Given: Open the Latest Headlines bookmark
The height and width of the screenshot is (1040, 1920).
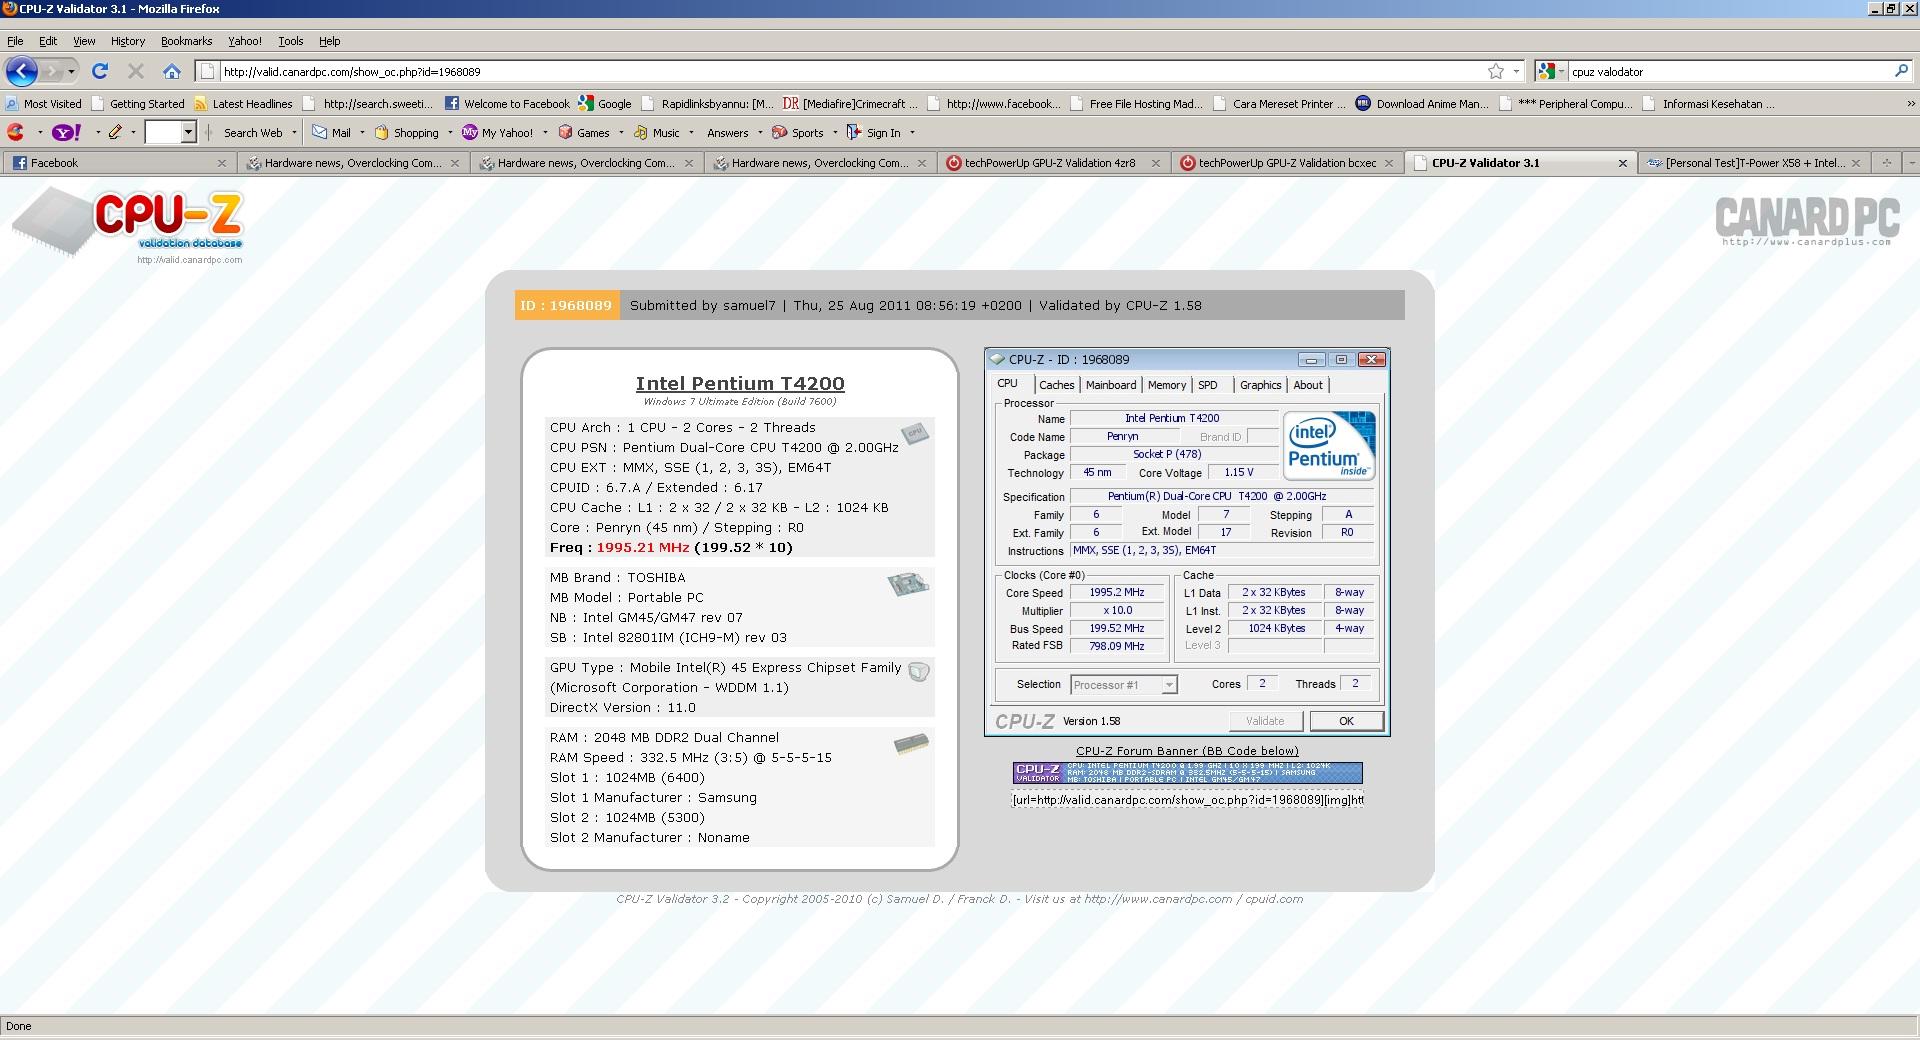Looking at the screenshot, I should (243, 103).
